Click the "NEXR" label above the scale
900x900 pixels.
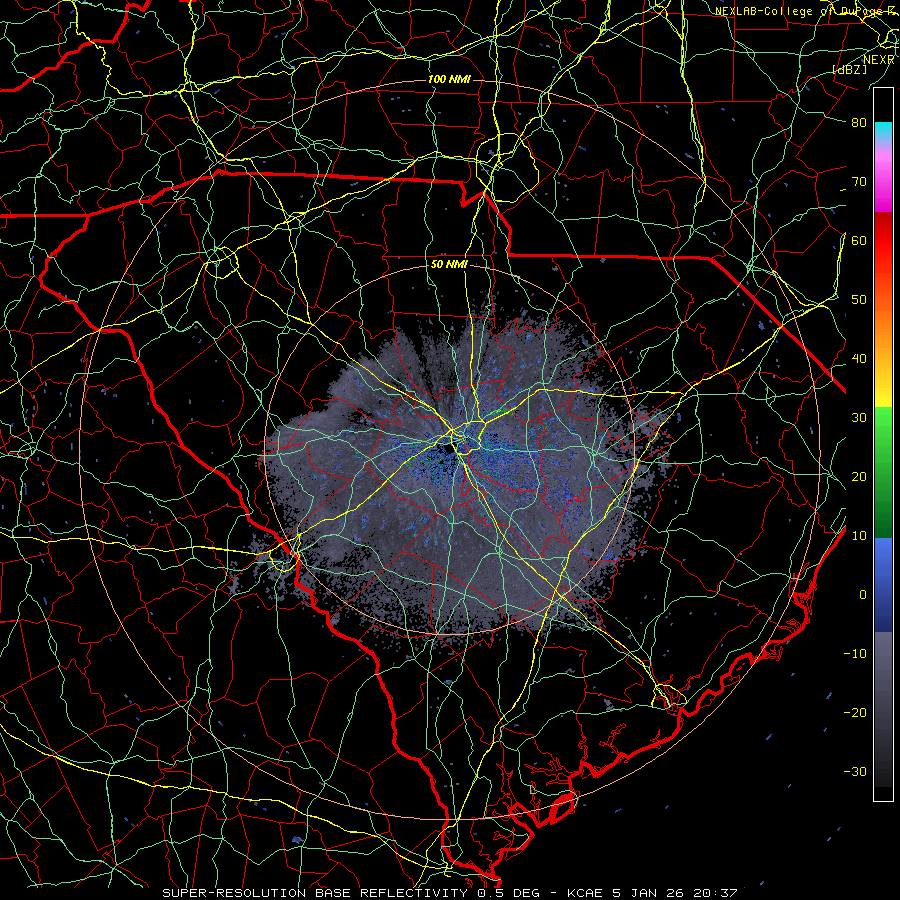pyautogui.click(x=878, y=60)
